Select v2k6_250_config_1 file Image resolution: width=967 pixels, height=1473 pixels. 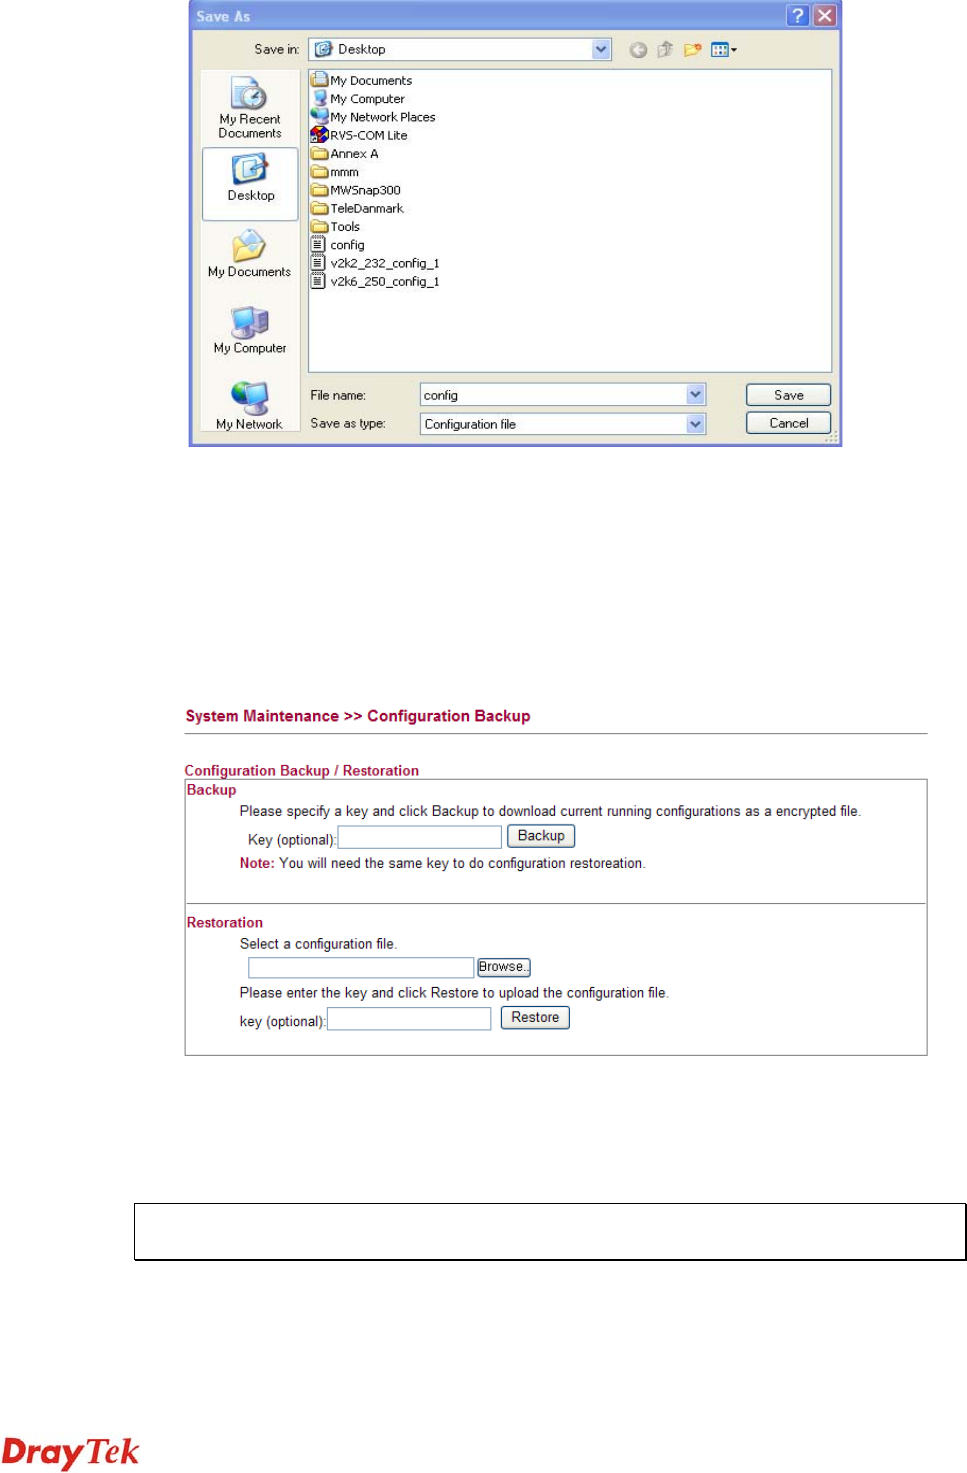(x=376, y=281)
